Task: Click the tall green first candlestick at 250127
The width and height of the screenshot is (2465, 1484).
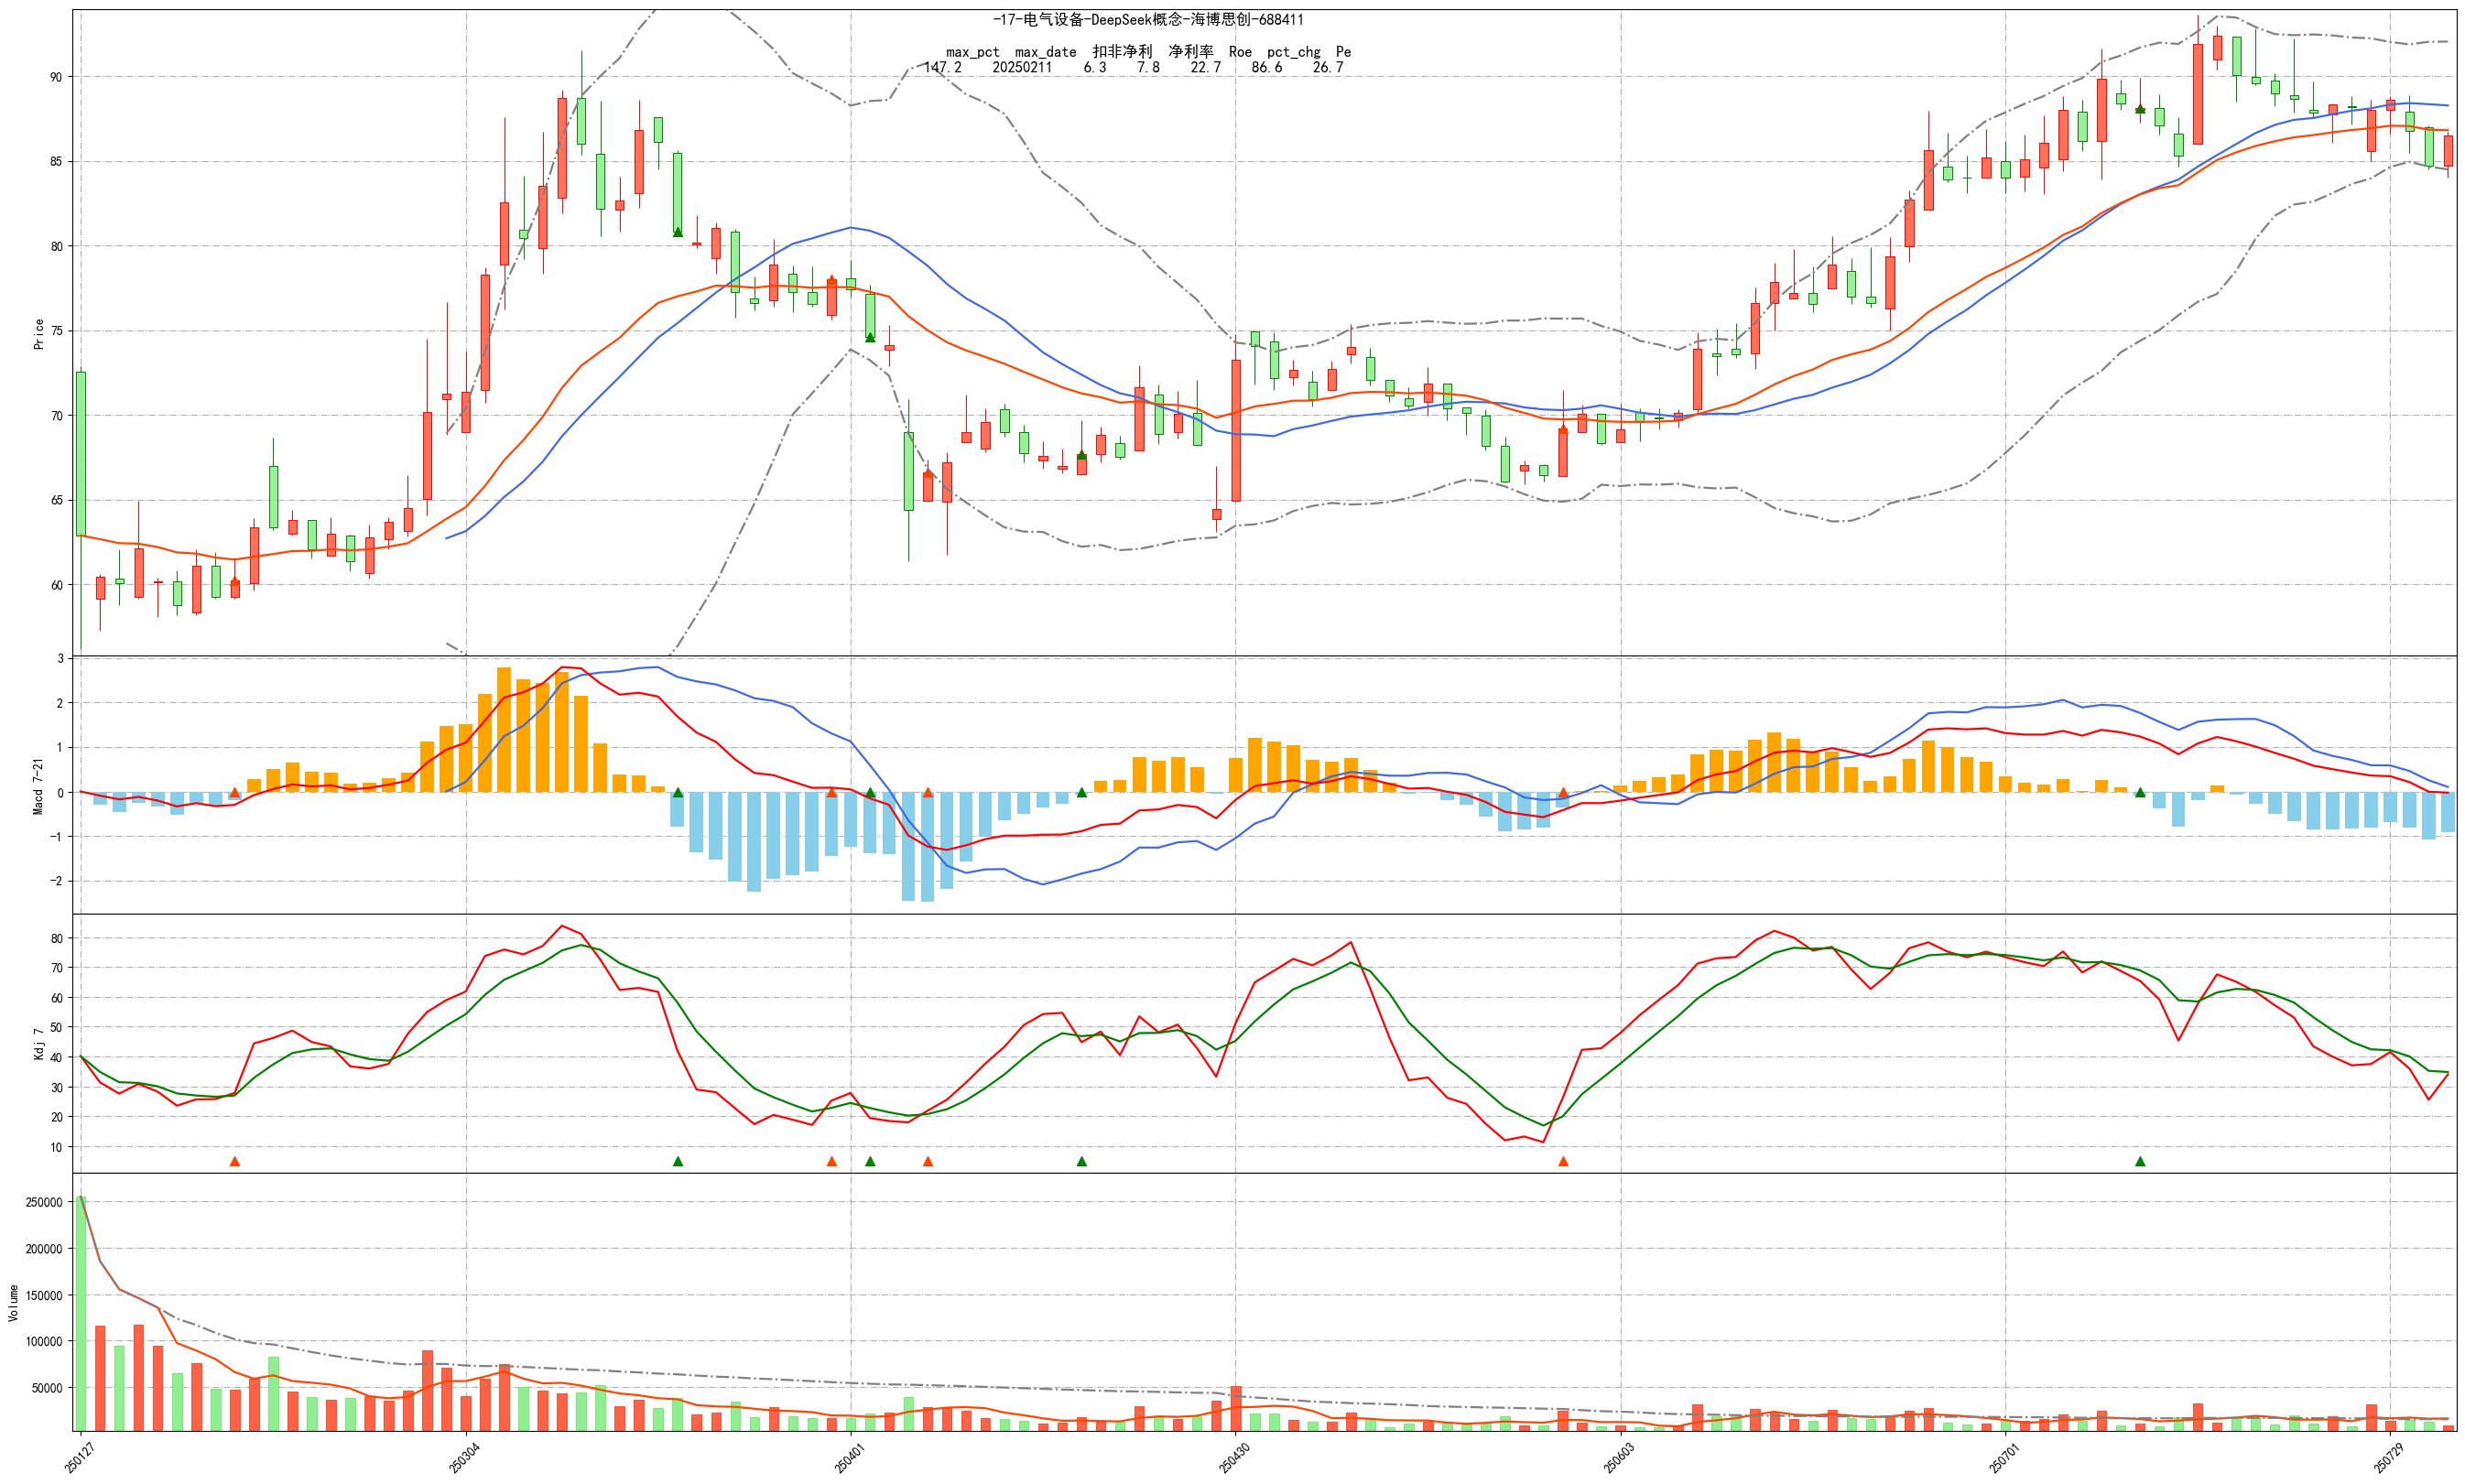Action: (x=81, y=454)
